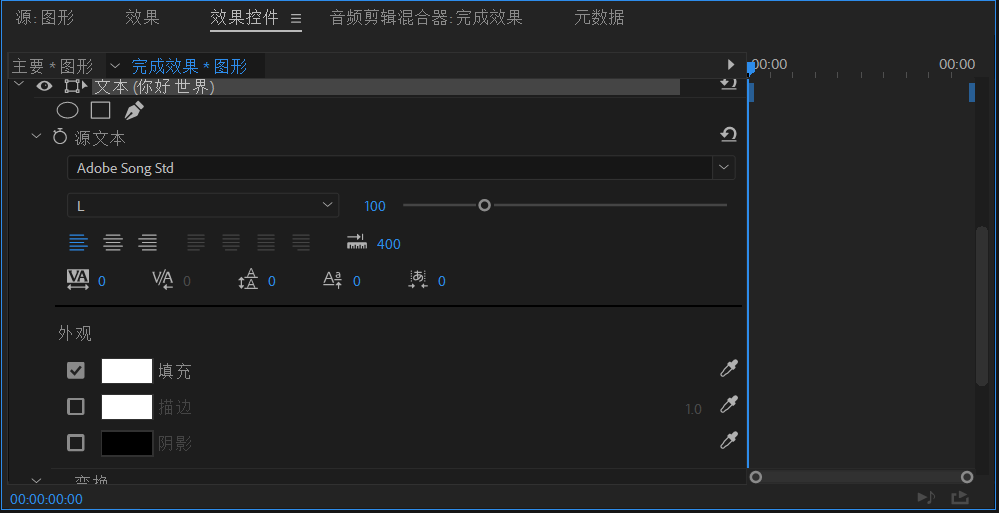The height and width of the screenshot is (513, 999).
Task: Click the tsume icon
Action: pyautogui.click(x=418, y=280)
